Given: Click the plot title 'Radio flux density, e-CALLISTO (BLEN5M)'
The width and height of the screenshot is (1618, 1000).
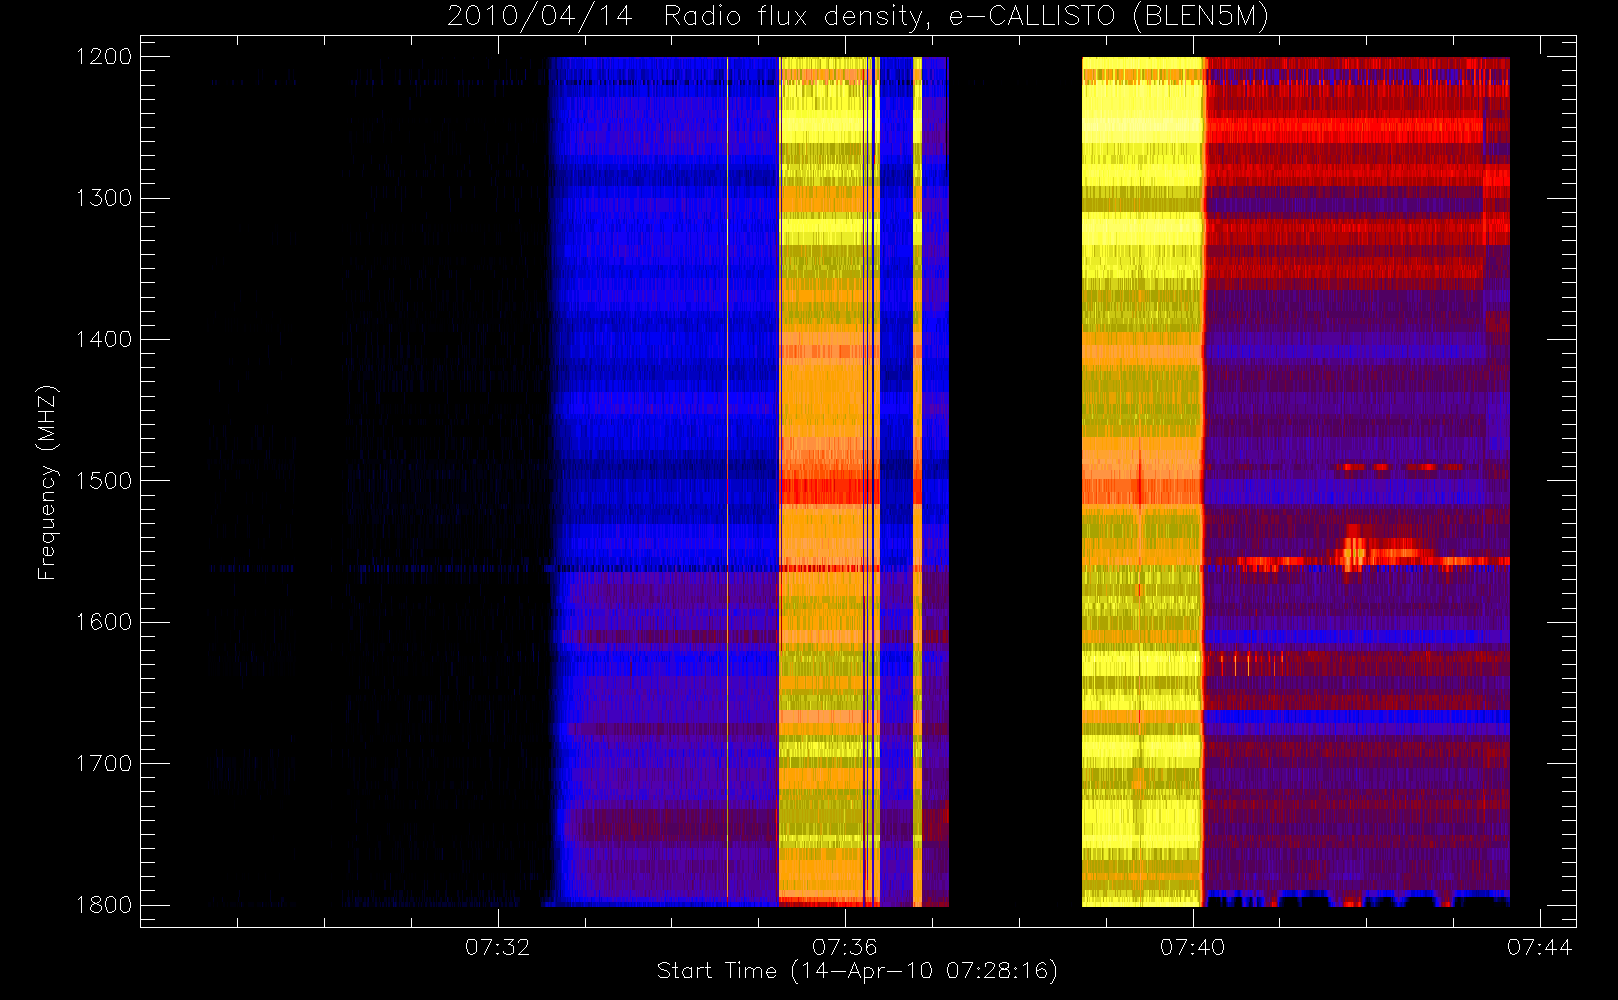Looking at the screenshot, I should click(966, 17).
